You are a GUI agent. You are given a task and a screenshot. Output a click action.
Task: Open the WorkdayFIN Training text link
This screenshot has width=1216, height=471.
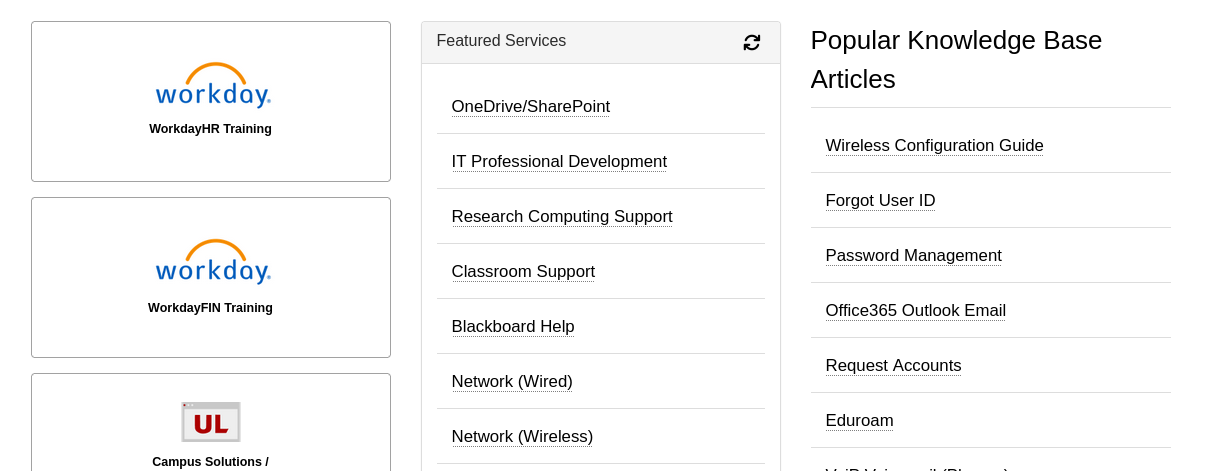(x=210, y=308)
